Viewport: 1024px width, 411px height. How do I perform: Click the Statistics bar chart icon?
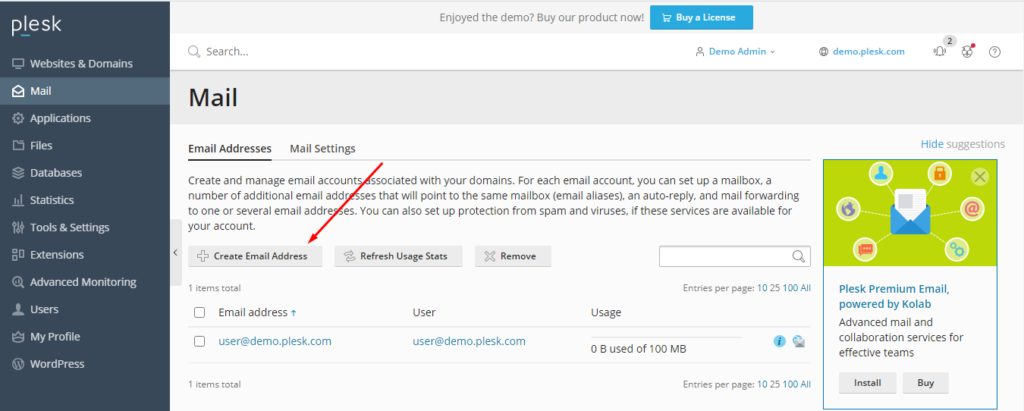pos(18,201)
